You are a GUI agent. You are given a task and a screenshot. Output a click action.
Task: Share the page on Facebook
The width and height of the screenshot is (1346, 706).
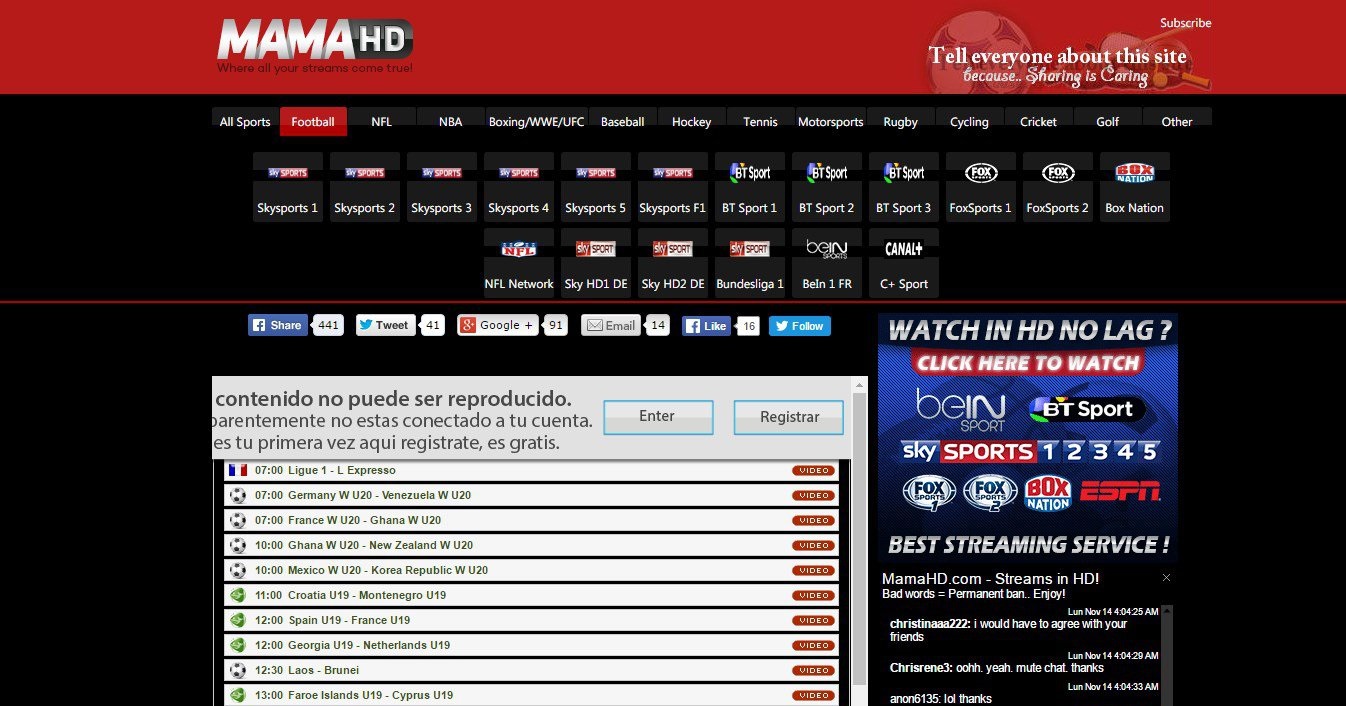tap(277, 325)
